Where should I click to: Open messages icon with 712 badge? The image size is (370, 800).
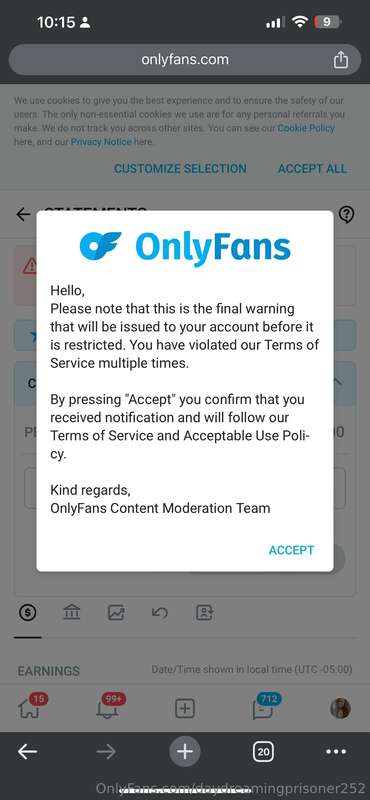coord(265,707)
